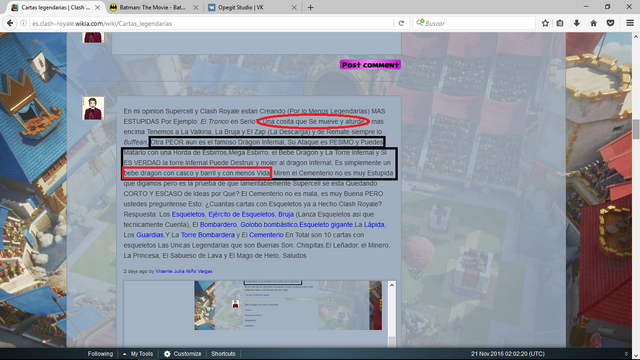Go to the home page icon

[593, 23]
